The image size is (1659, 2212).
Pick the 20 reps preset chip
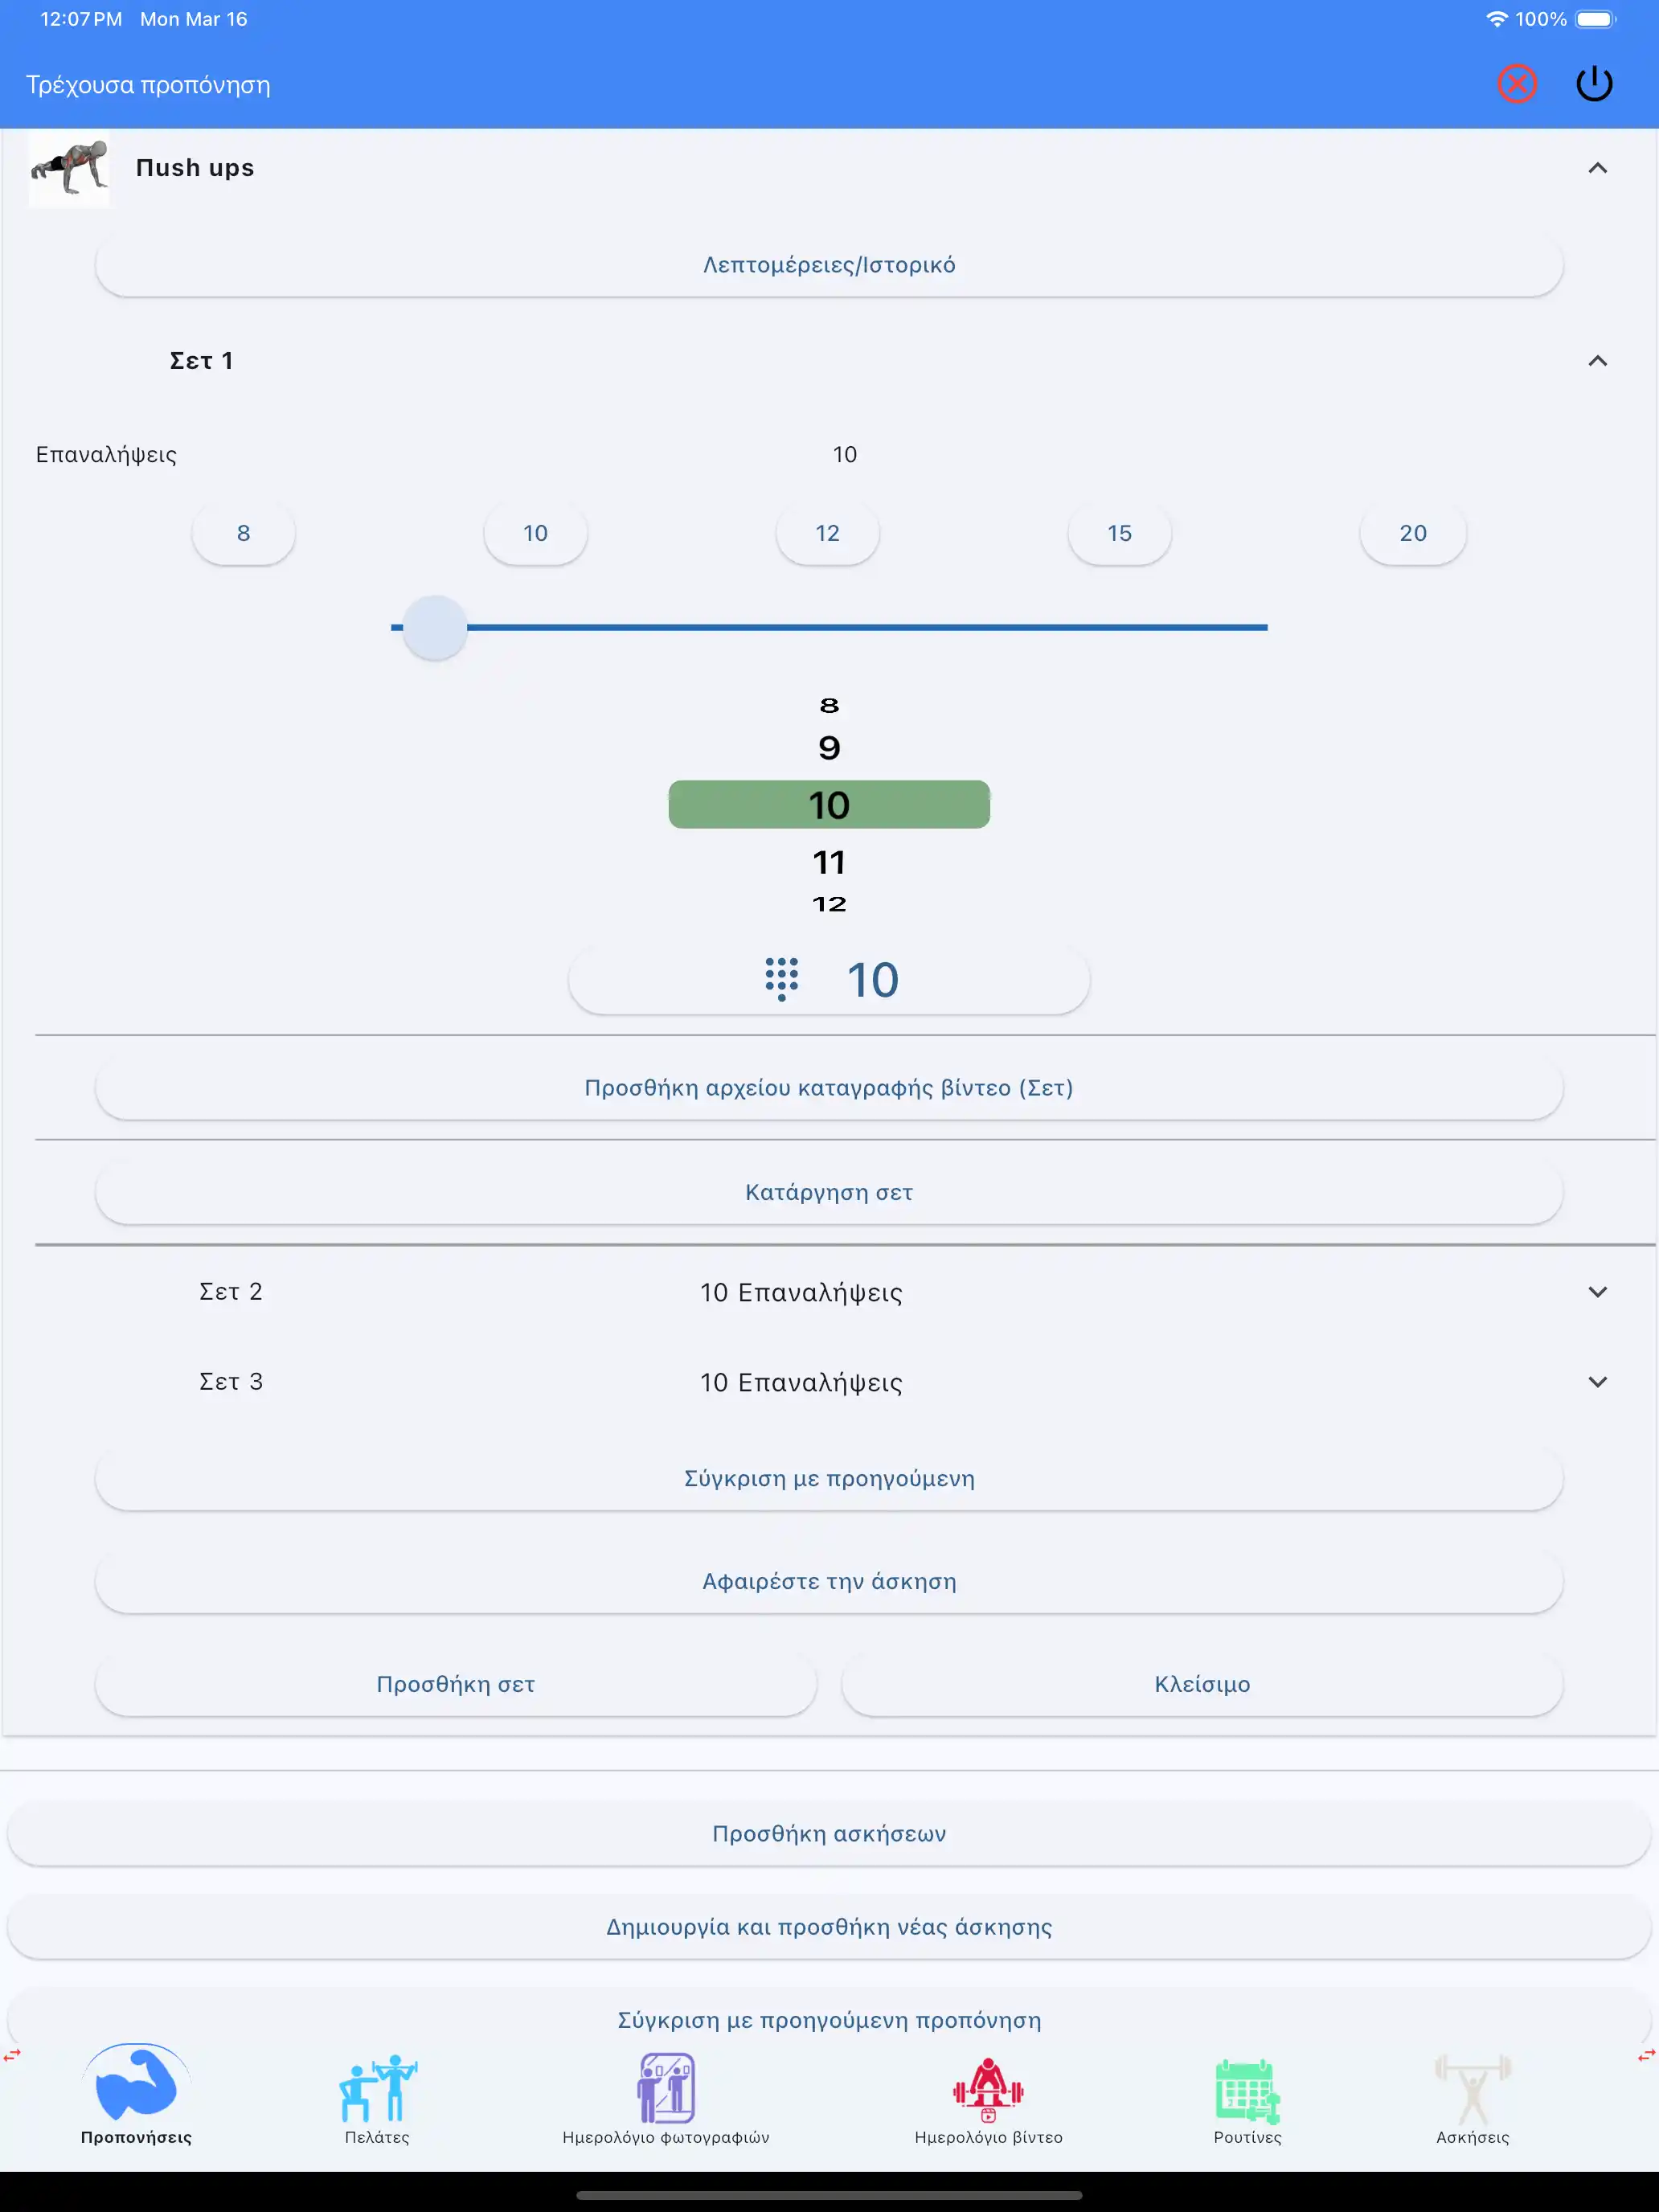(1412, 533)
